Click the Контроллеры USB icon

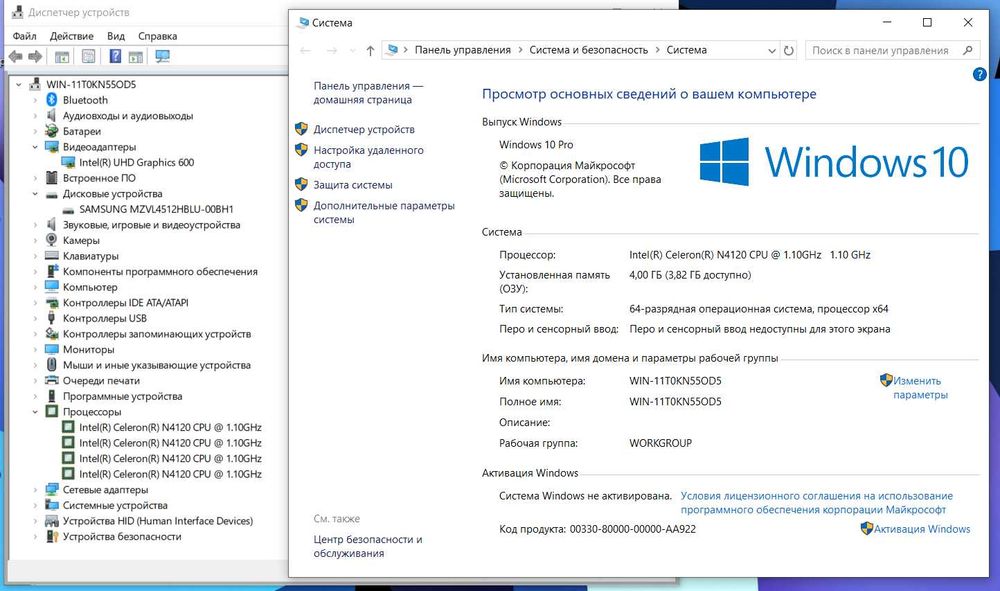[52, 318]
